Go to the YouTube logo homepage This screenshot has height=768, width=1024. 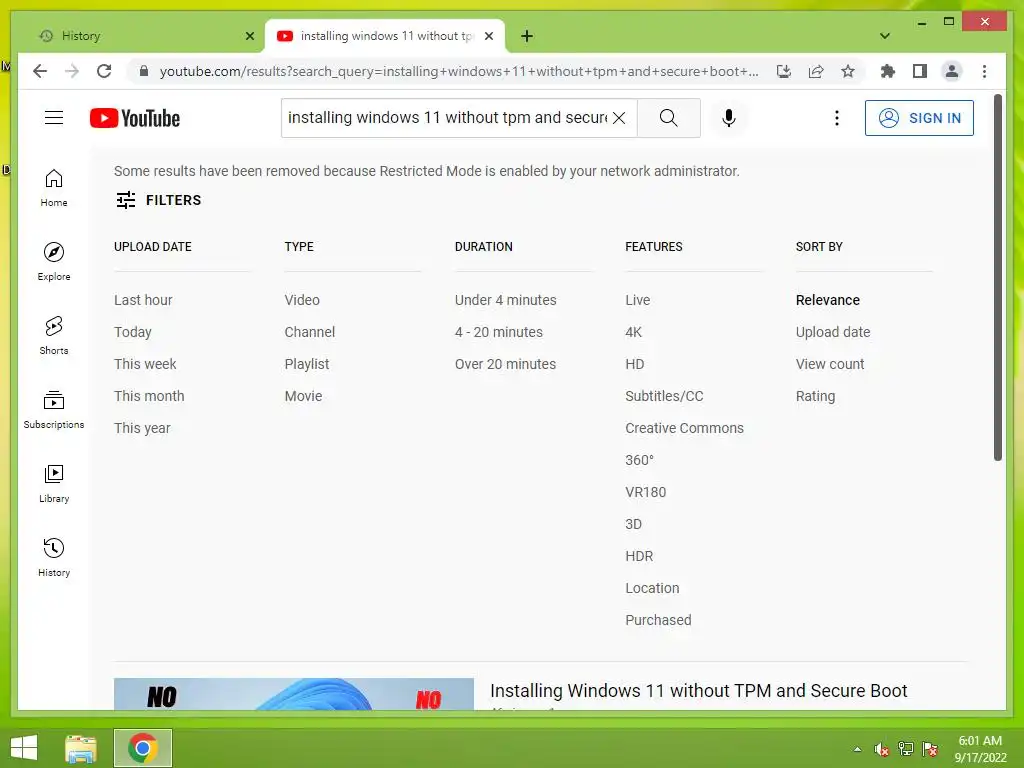click(135, 118)
